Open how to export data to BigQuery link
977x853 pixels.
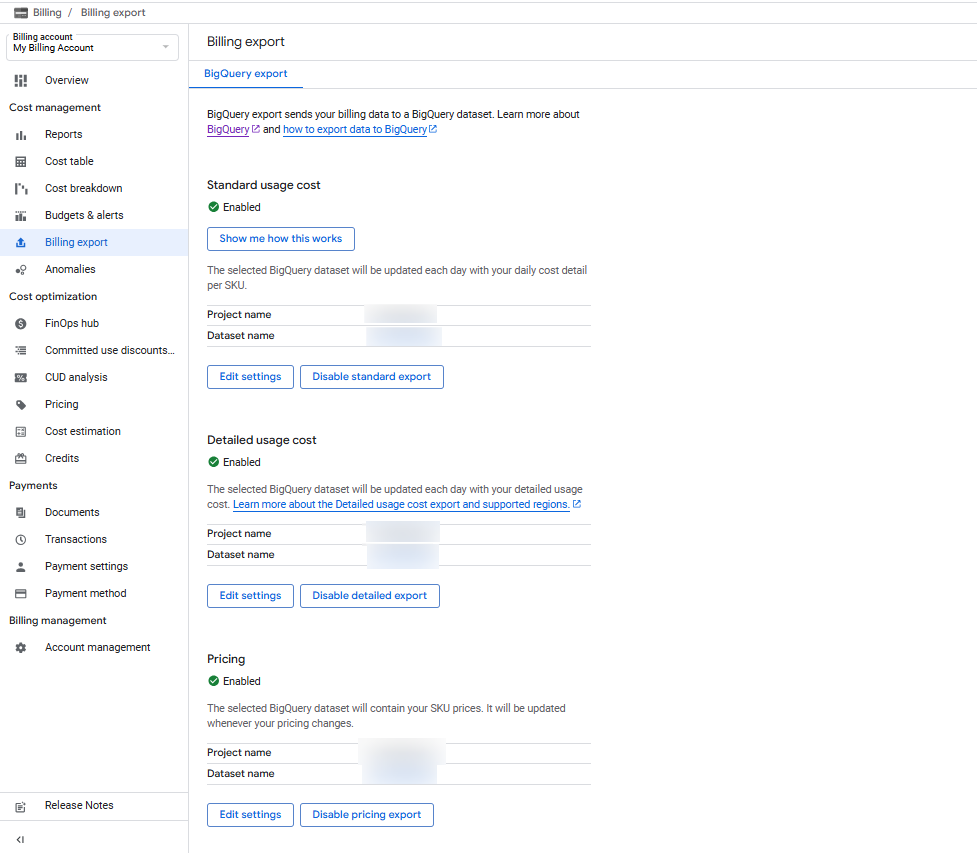(355, 130)
